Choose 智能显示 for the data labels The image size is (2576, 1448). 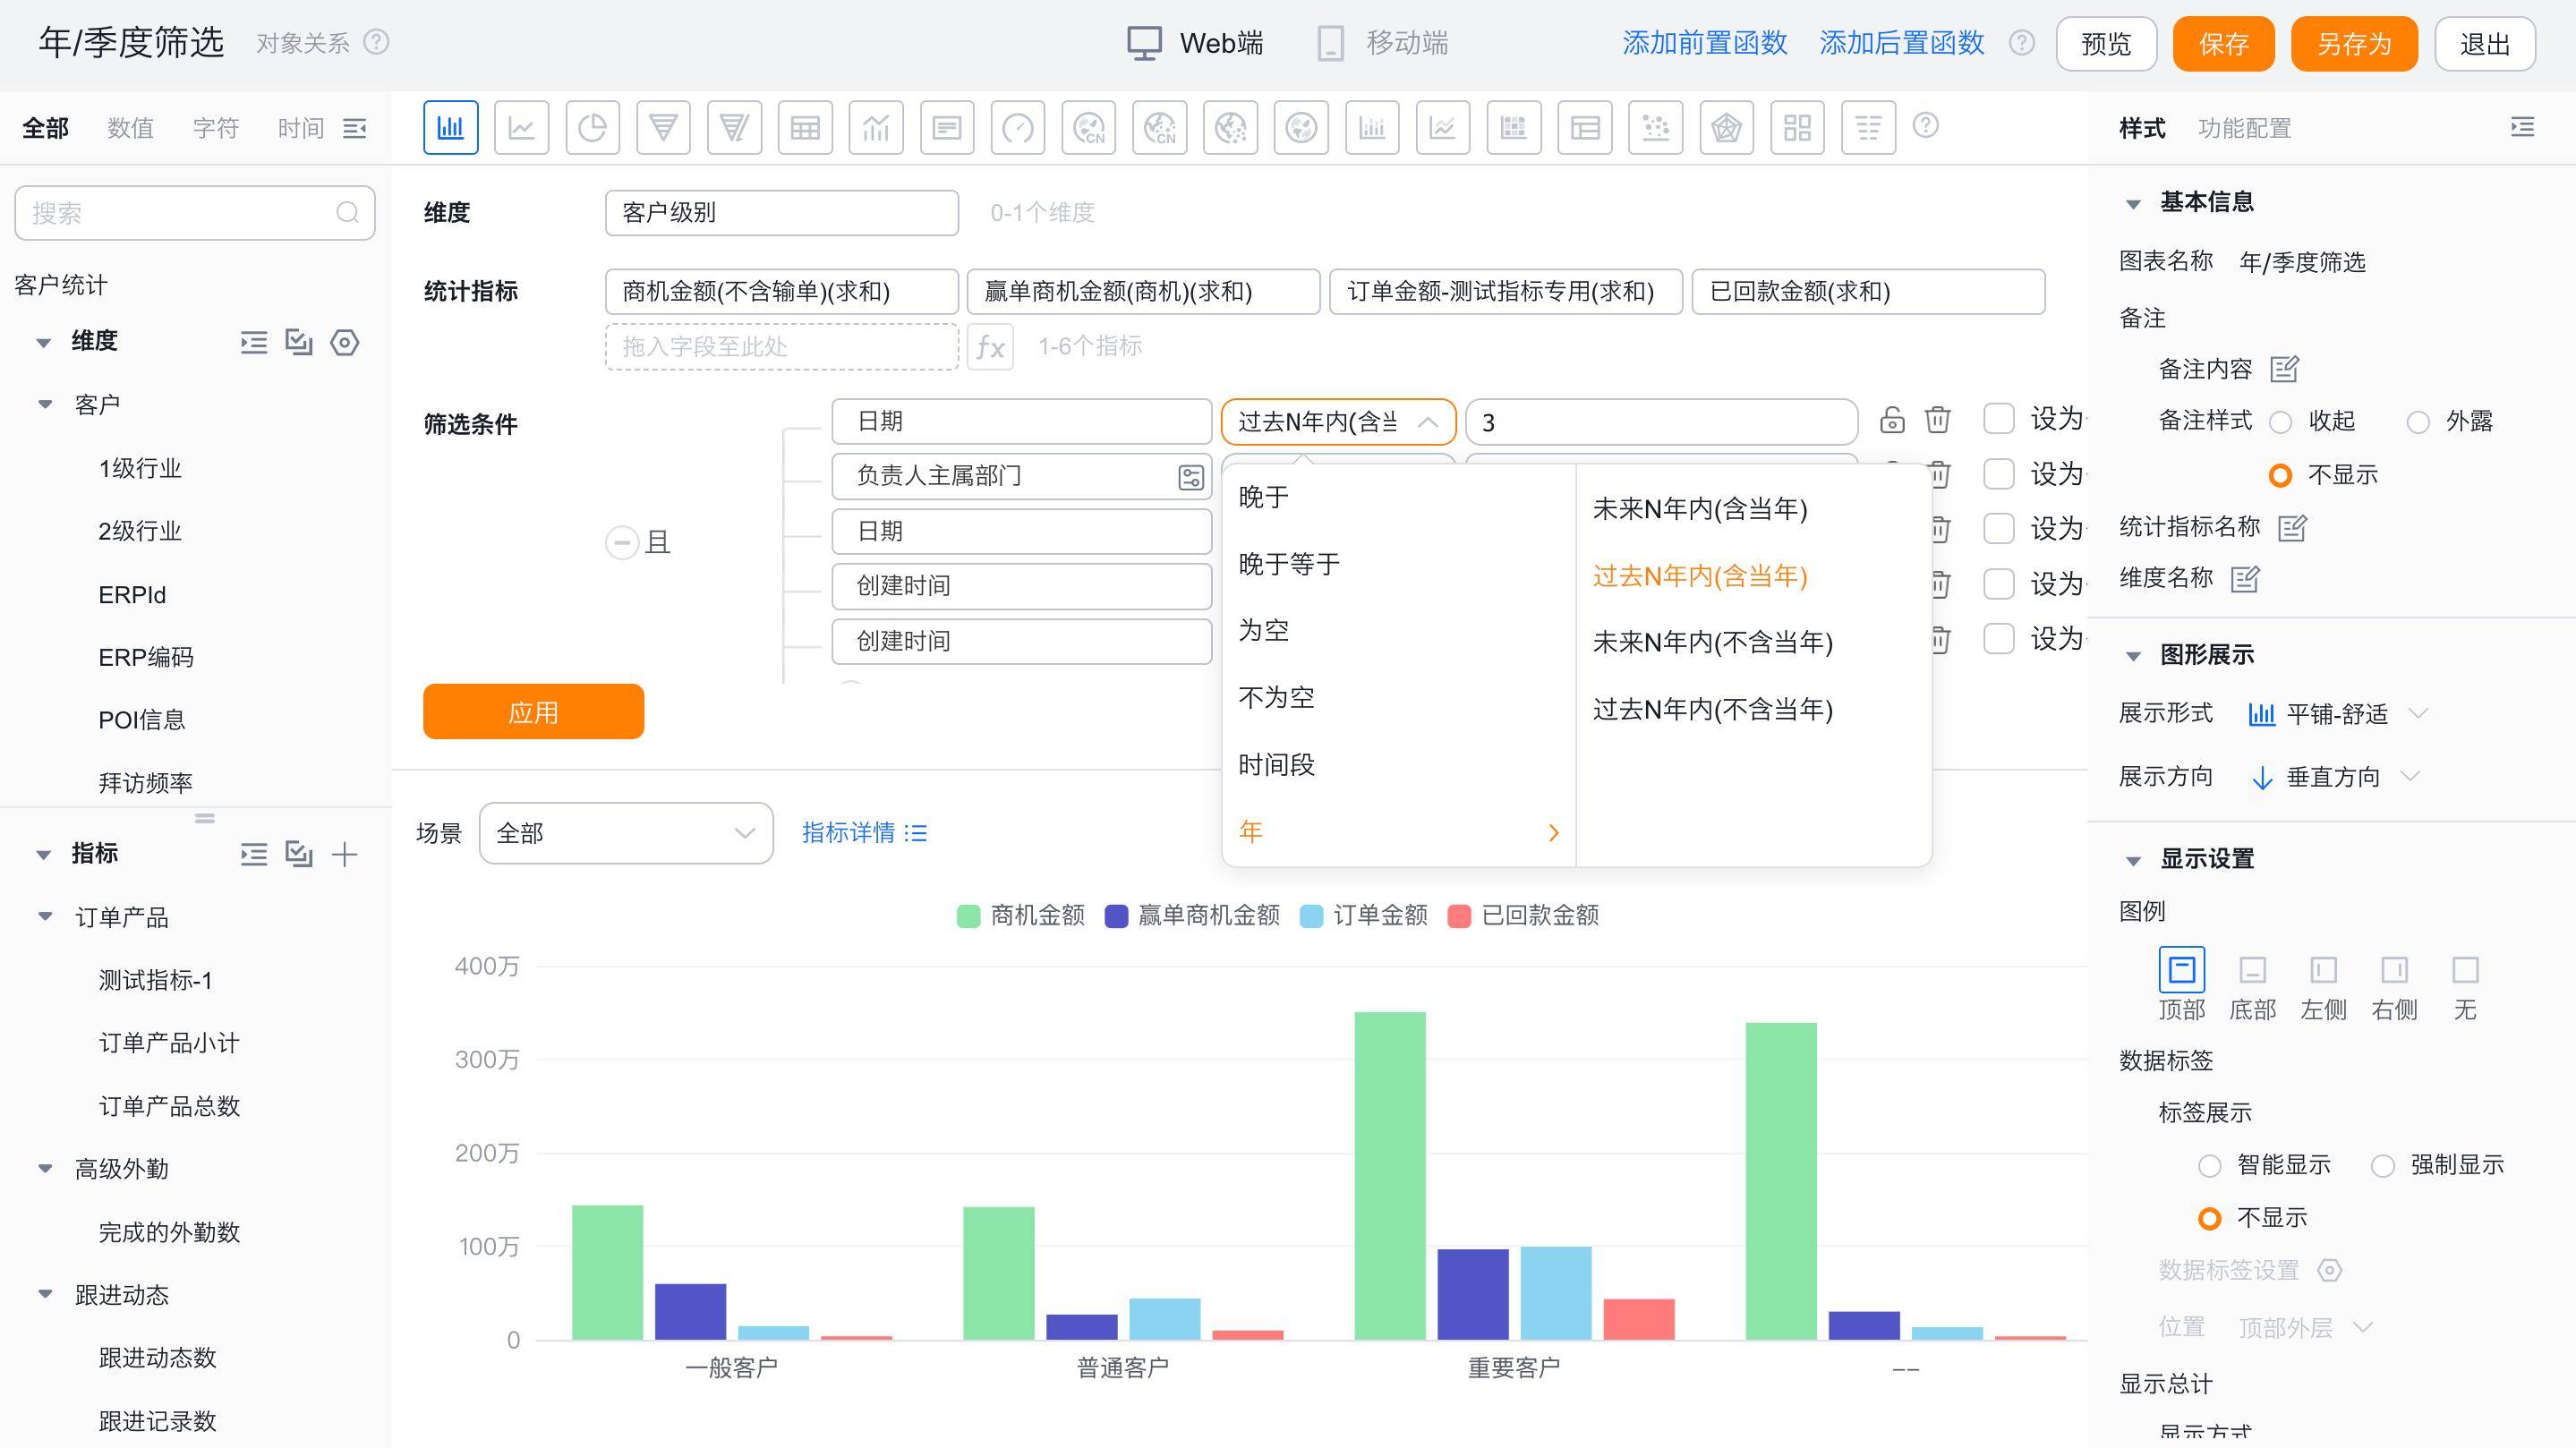click(2209, 1166)
